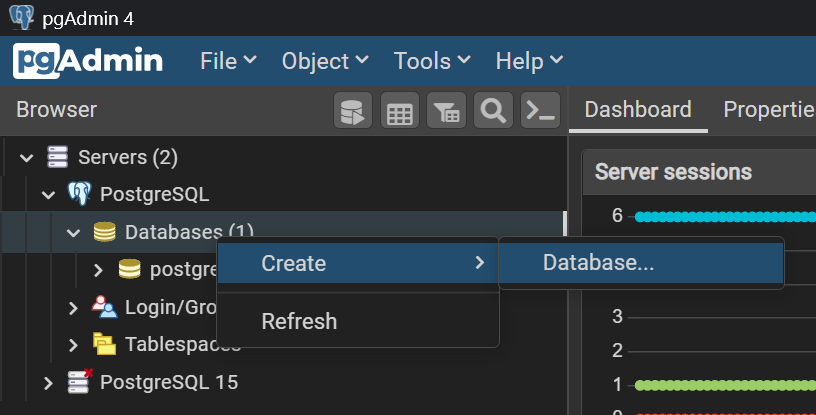Select Refresh in the context menu
816x415 pixels.
298,321
